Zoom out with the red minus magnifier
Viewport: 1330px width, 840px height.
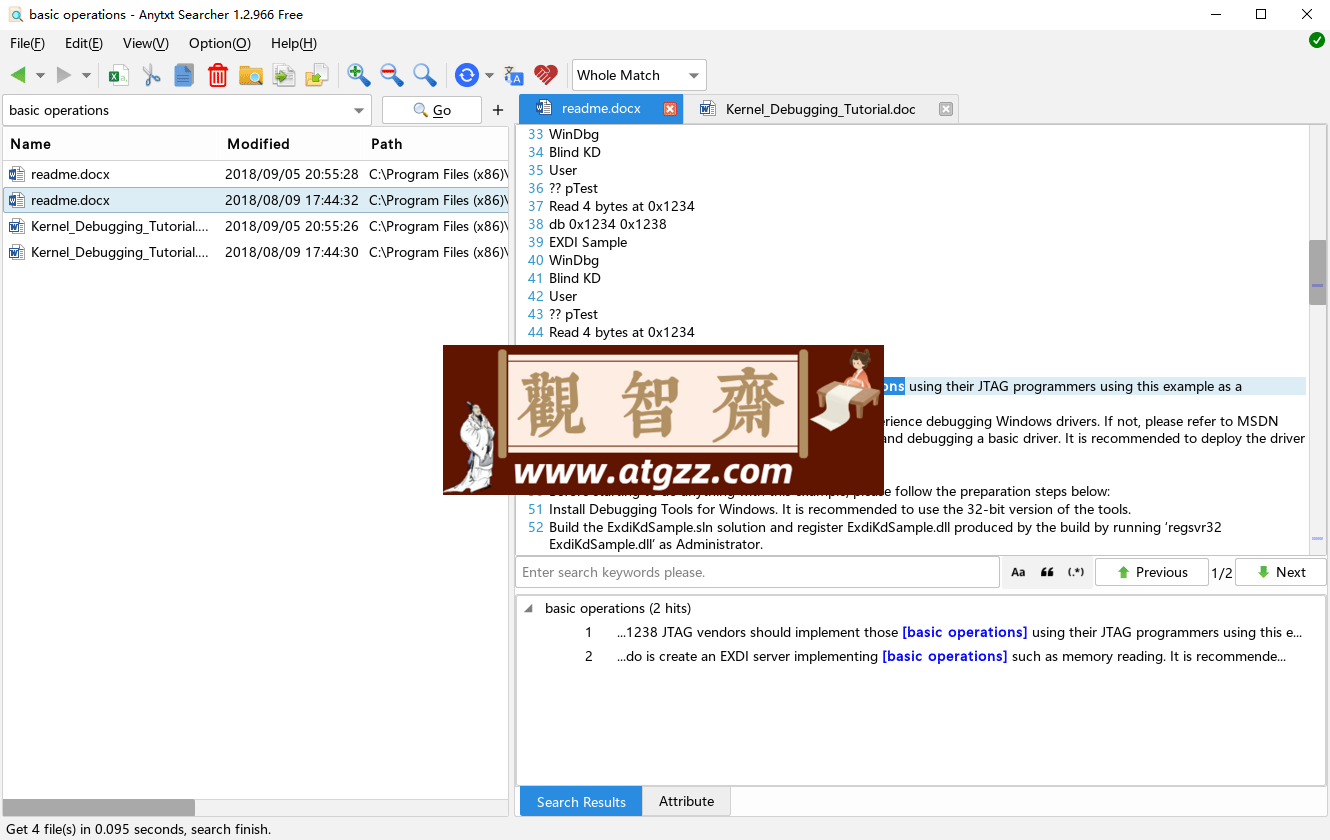(392, 75)
